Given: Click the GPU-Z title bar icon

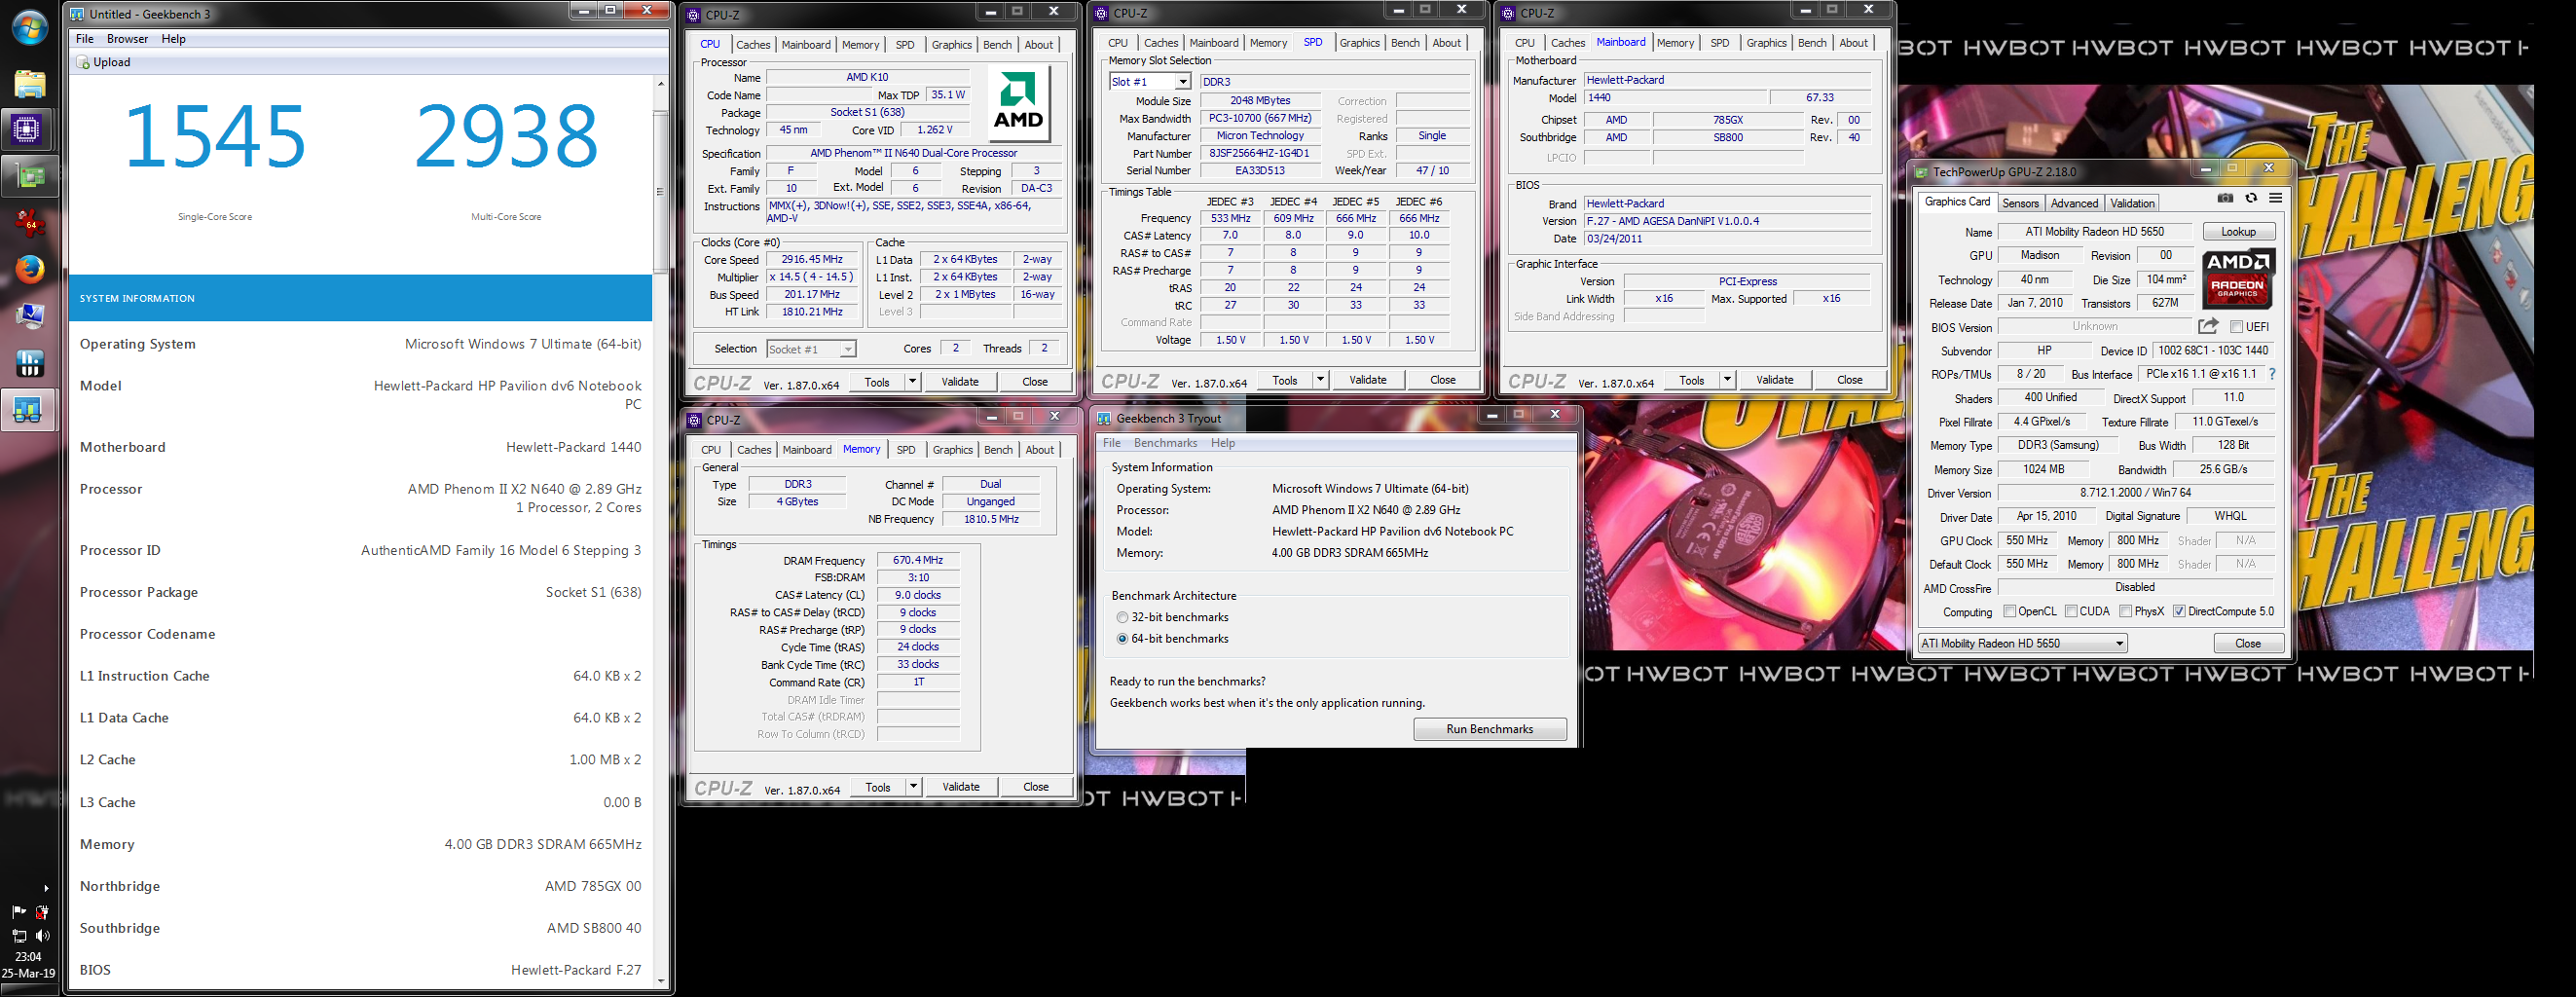Looking at the screenshot, I should tap(1921, 172).
